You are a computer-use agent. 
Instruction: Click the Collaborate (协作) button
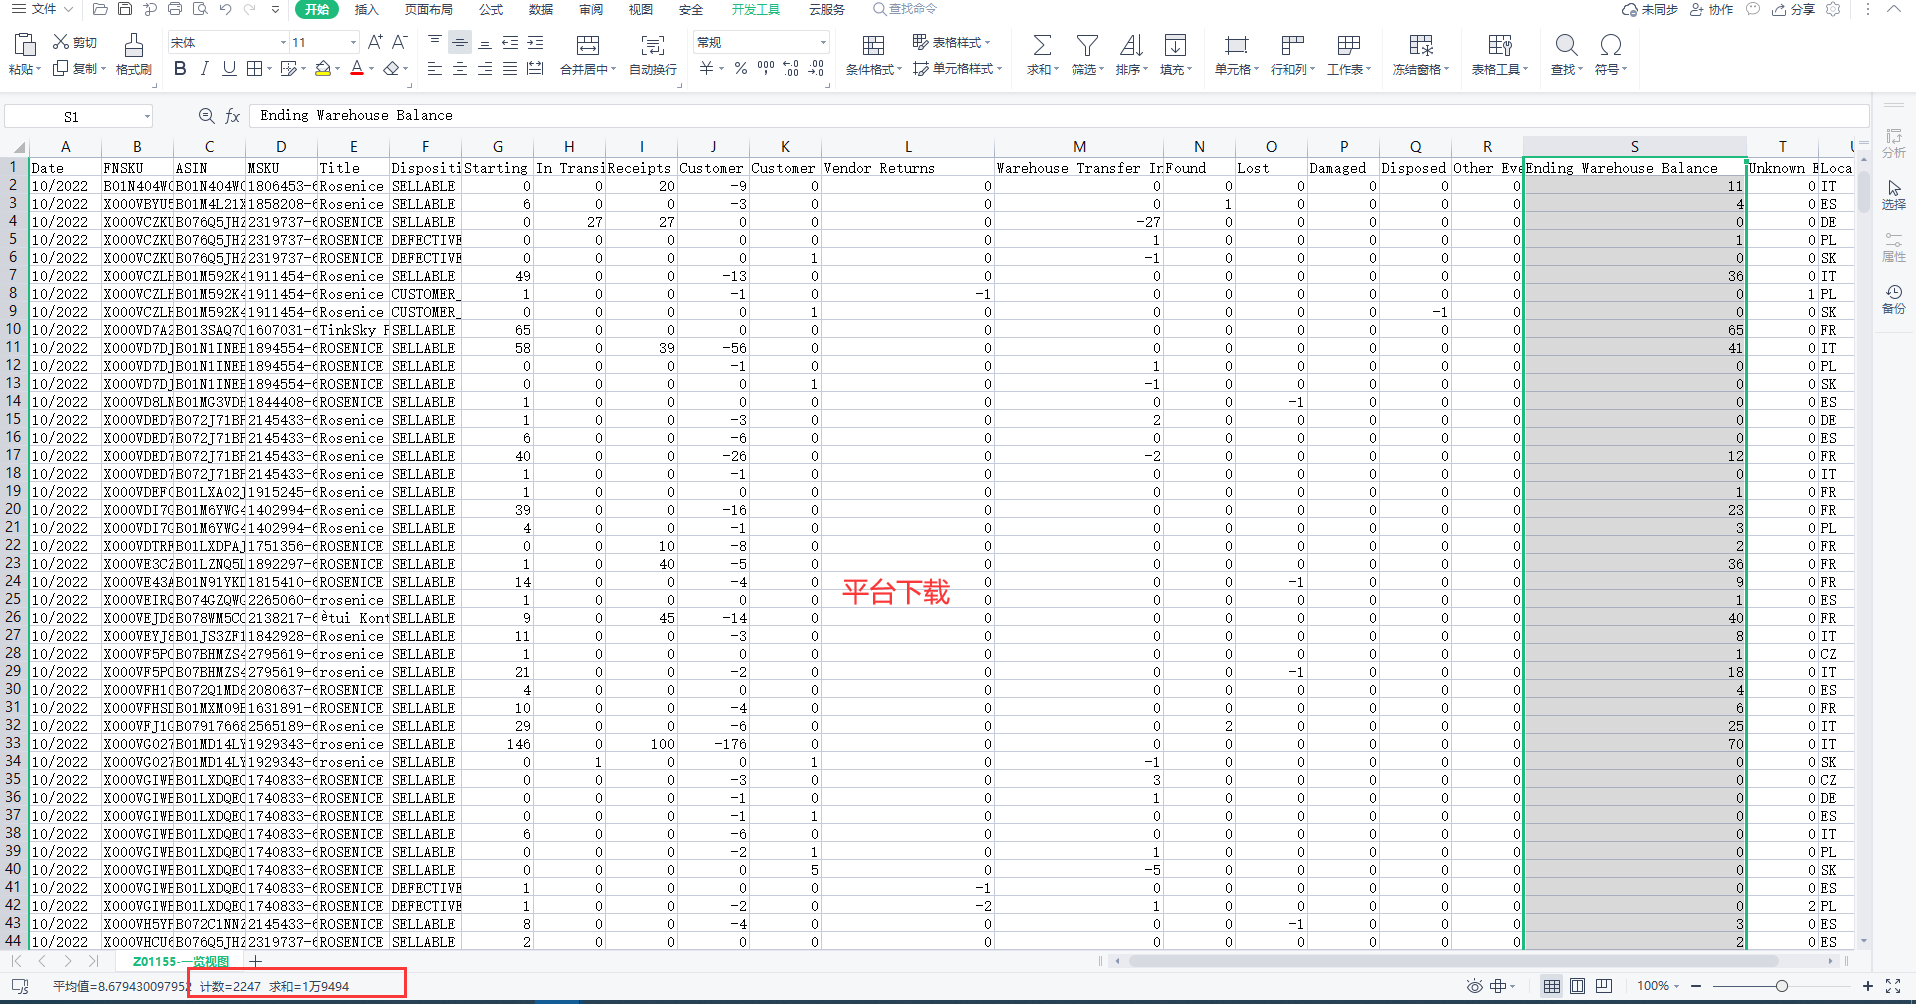[x=1711, y=9]
